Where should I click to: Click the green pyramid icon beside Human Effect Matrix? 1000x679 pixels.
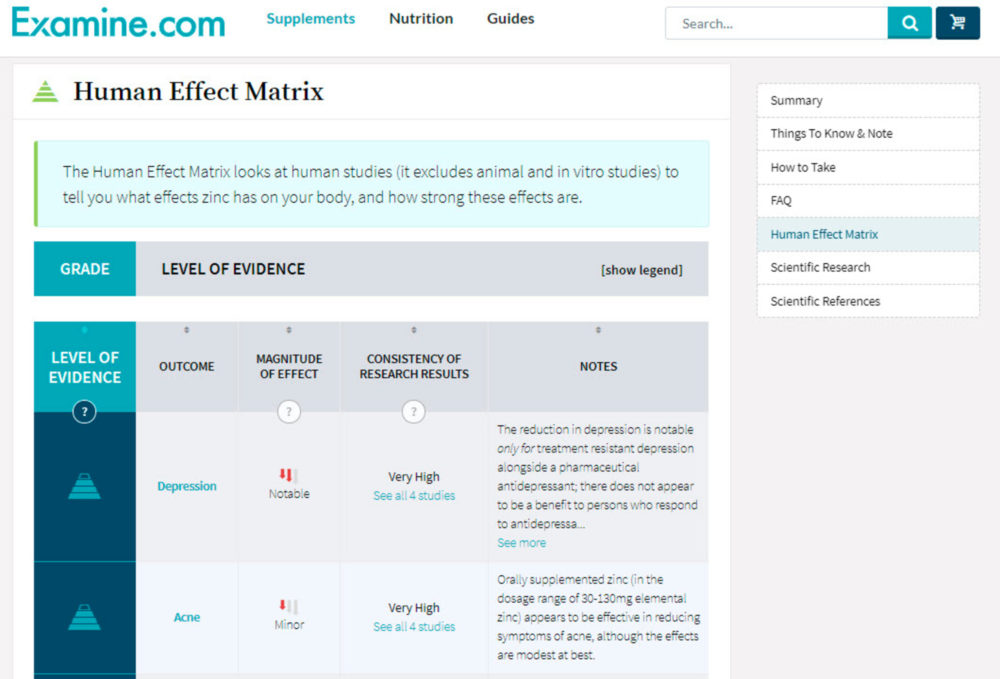click(45, 92)
